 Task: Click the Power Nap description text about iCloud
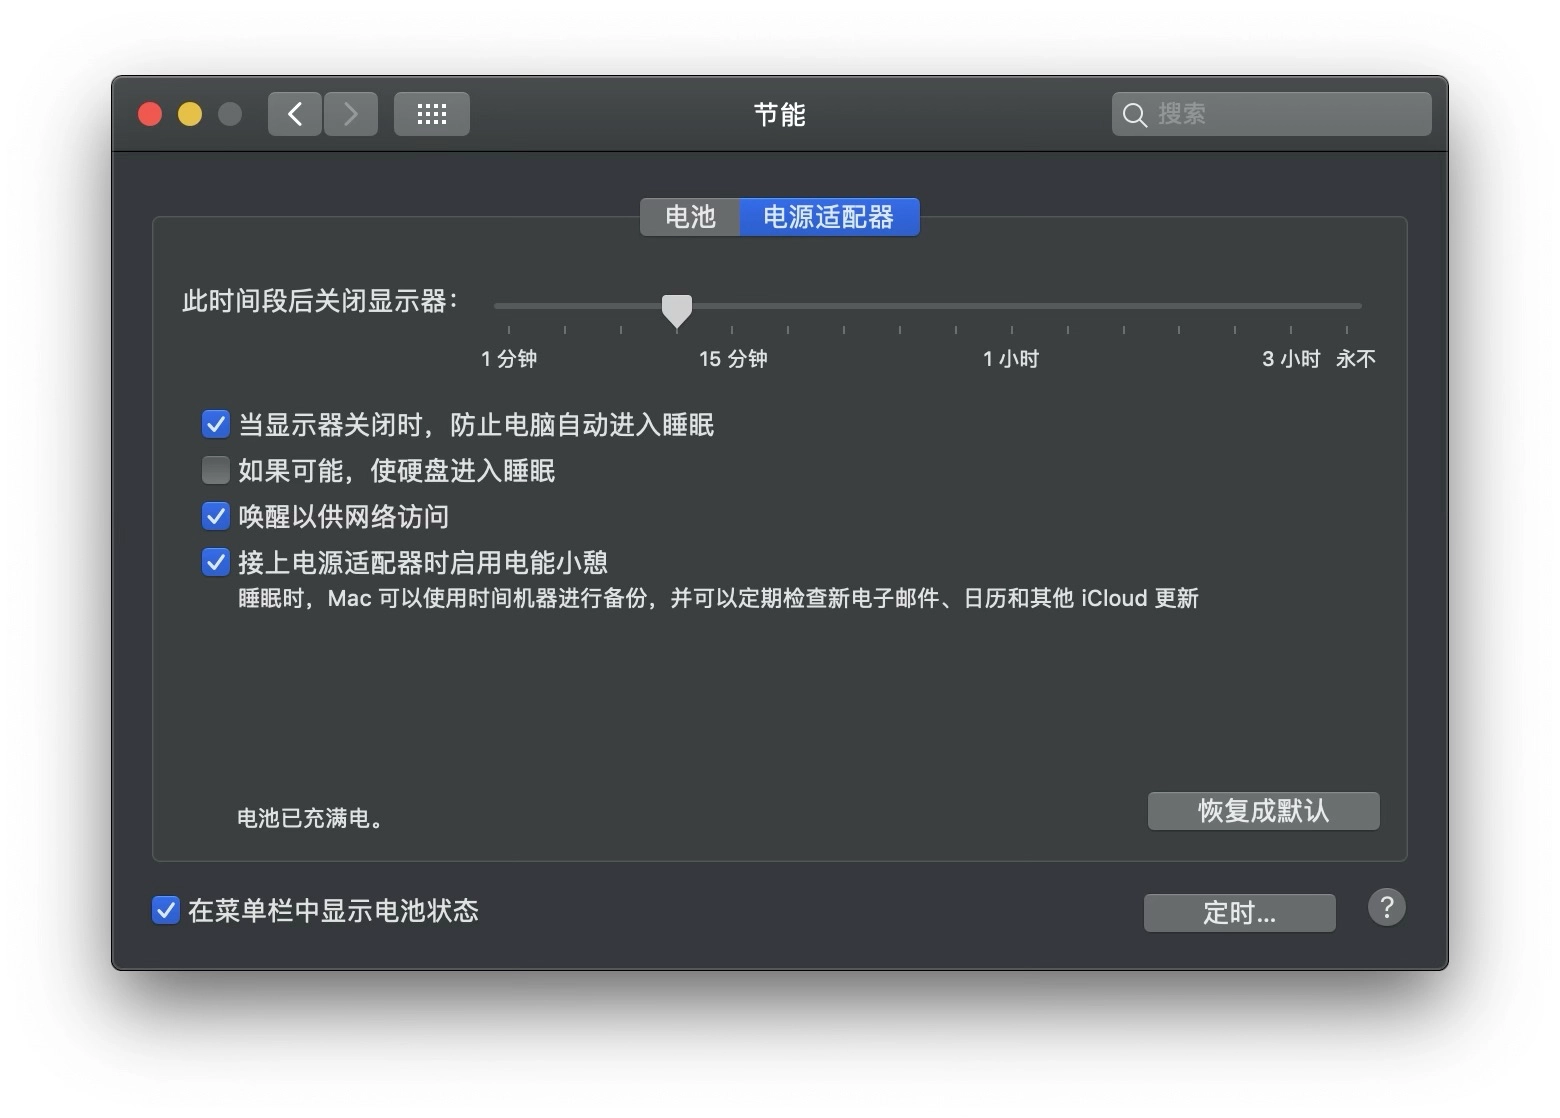pyautogui.click(x=718, y=598)
